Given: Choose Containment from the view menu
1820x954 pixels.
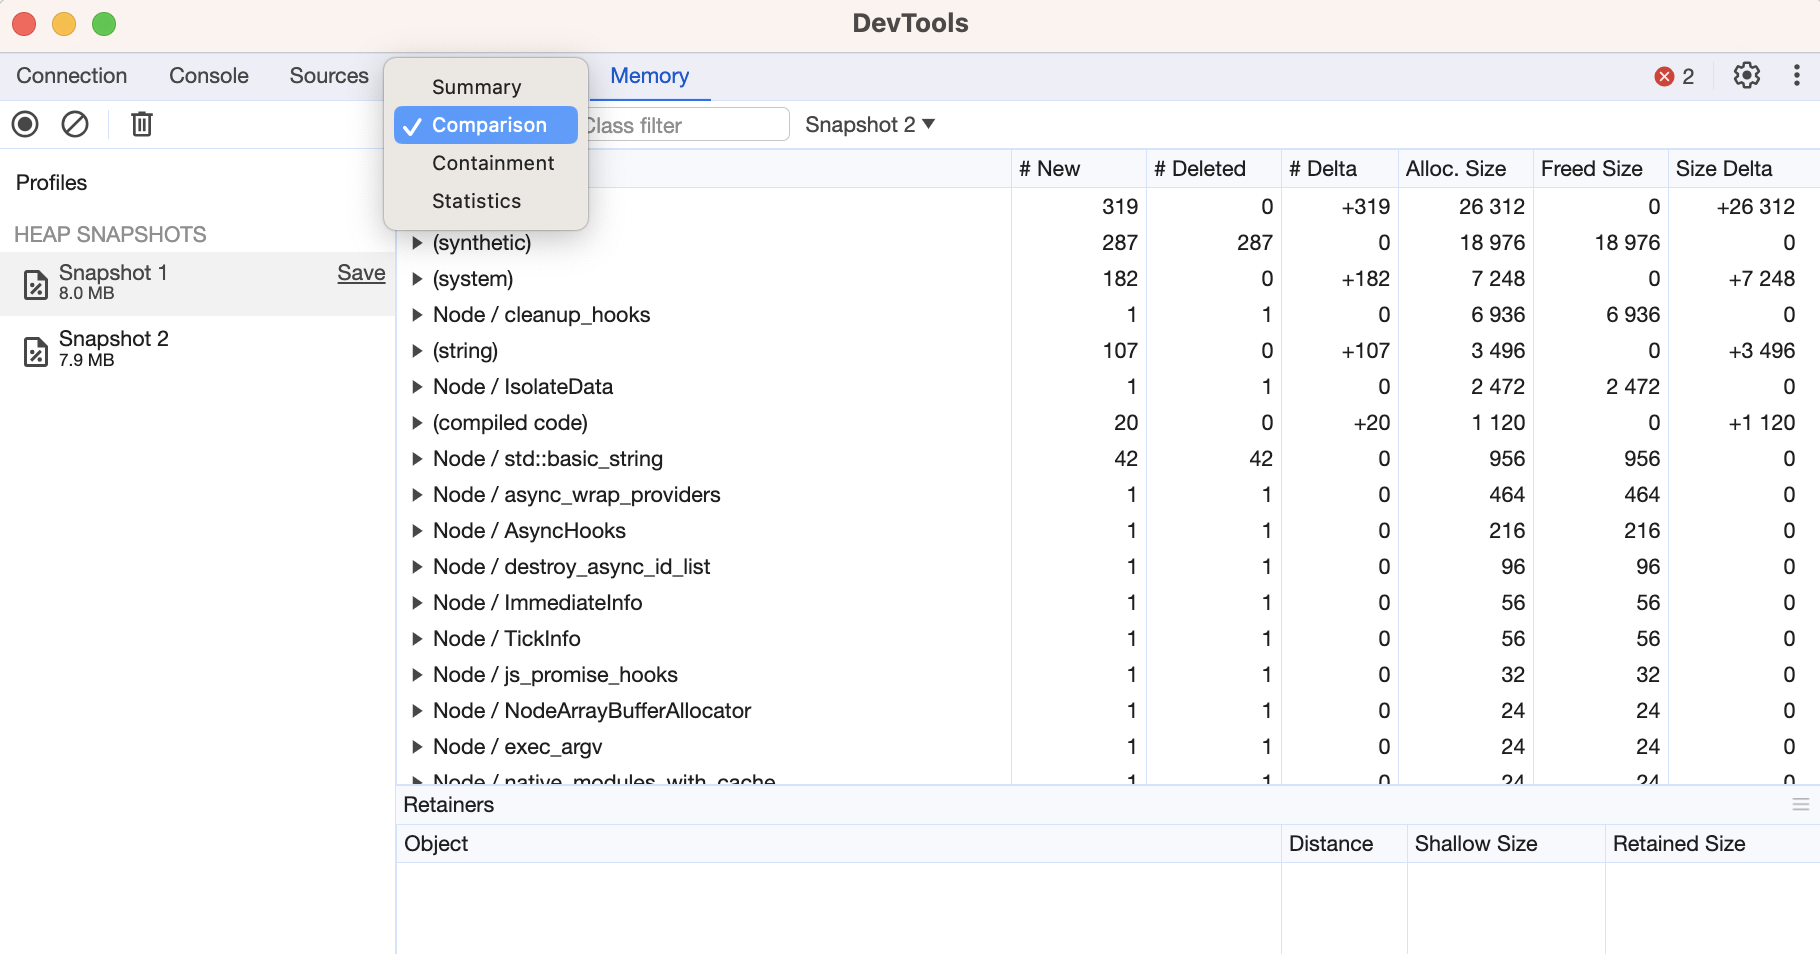Looking at the screenshot, I should click(492, 163).
